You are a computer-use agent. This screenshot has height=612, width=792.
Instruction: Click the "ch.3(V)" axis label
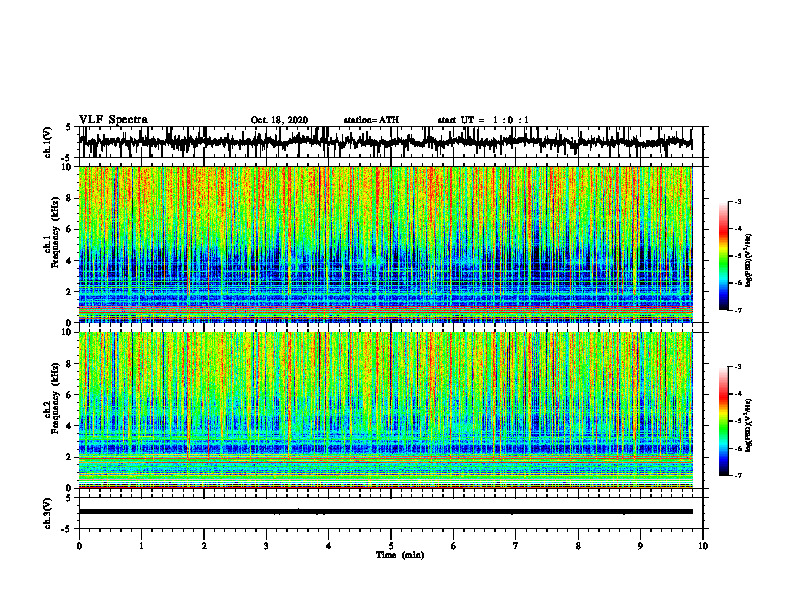48,514
